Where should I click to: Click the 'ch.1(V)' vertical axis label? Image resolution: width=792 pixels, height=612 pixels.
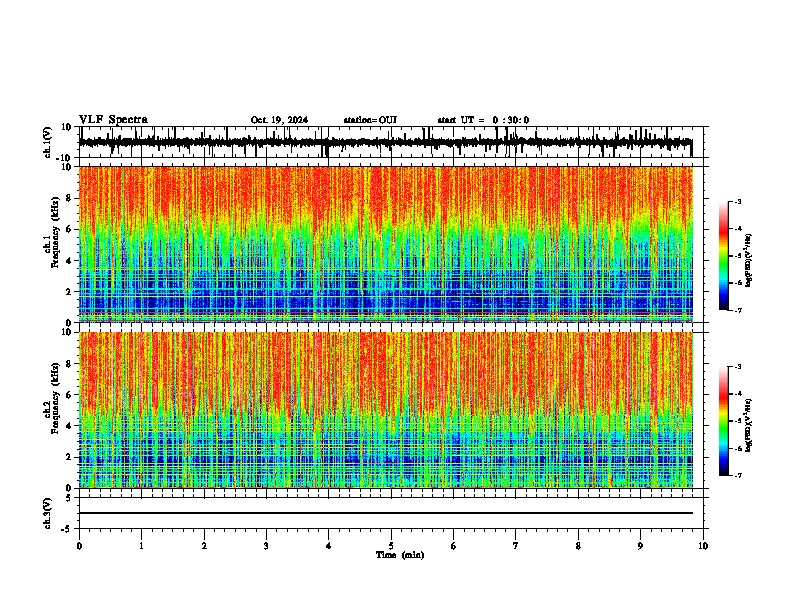point(48,142)
